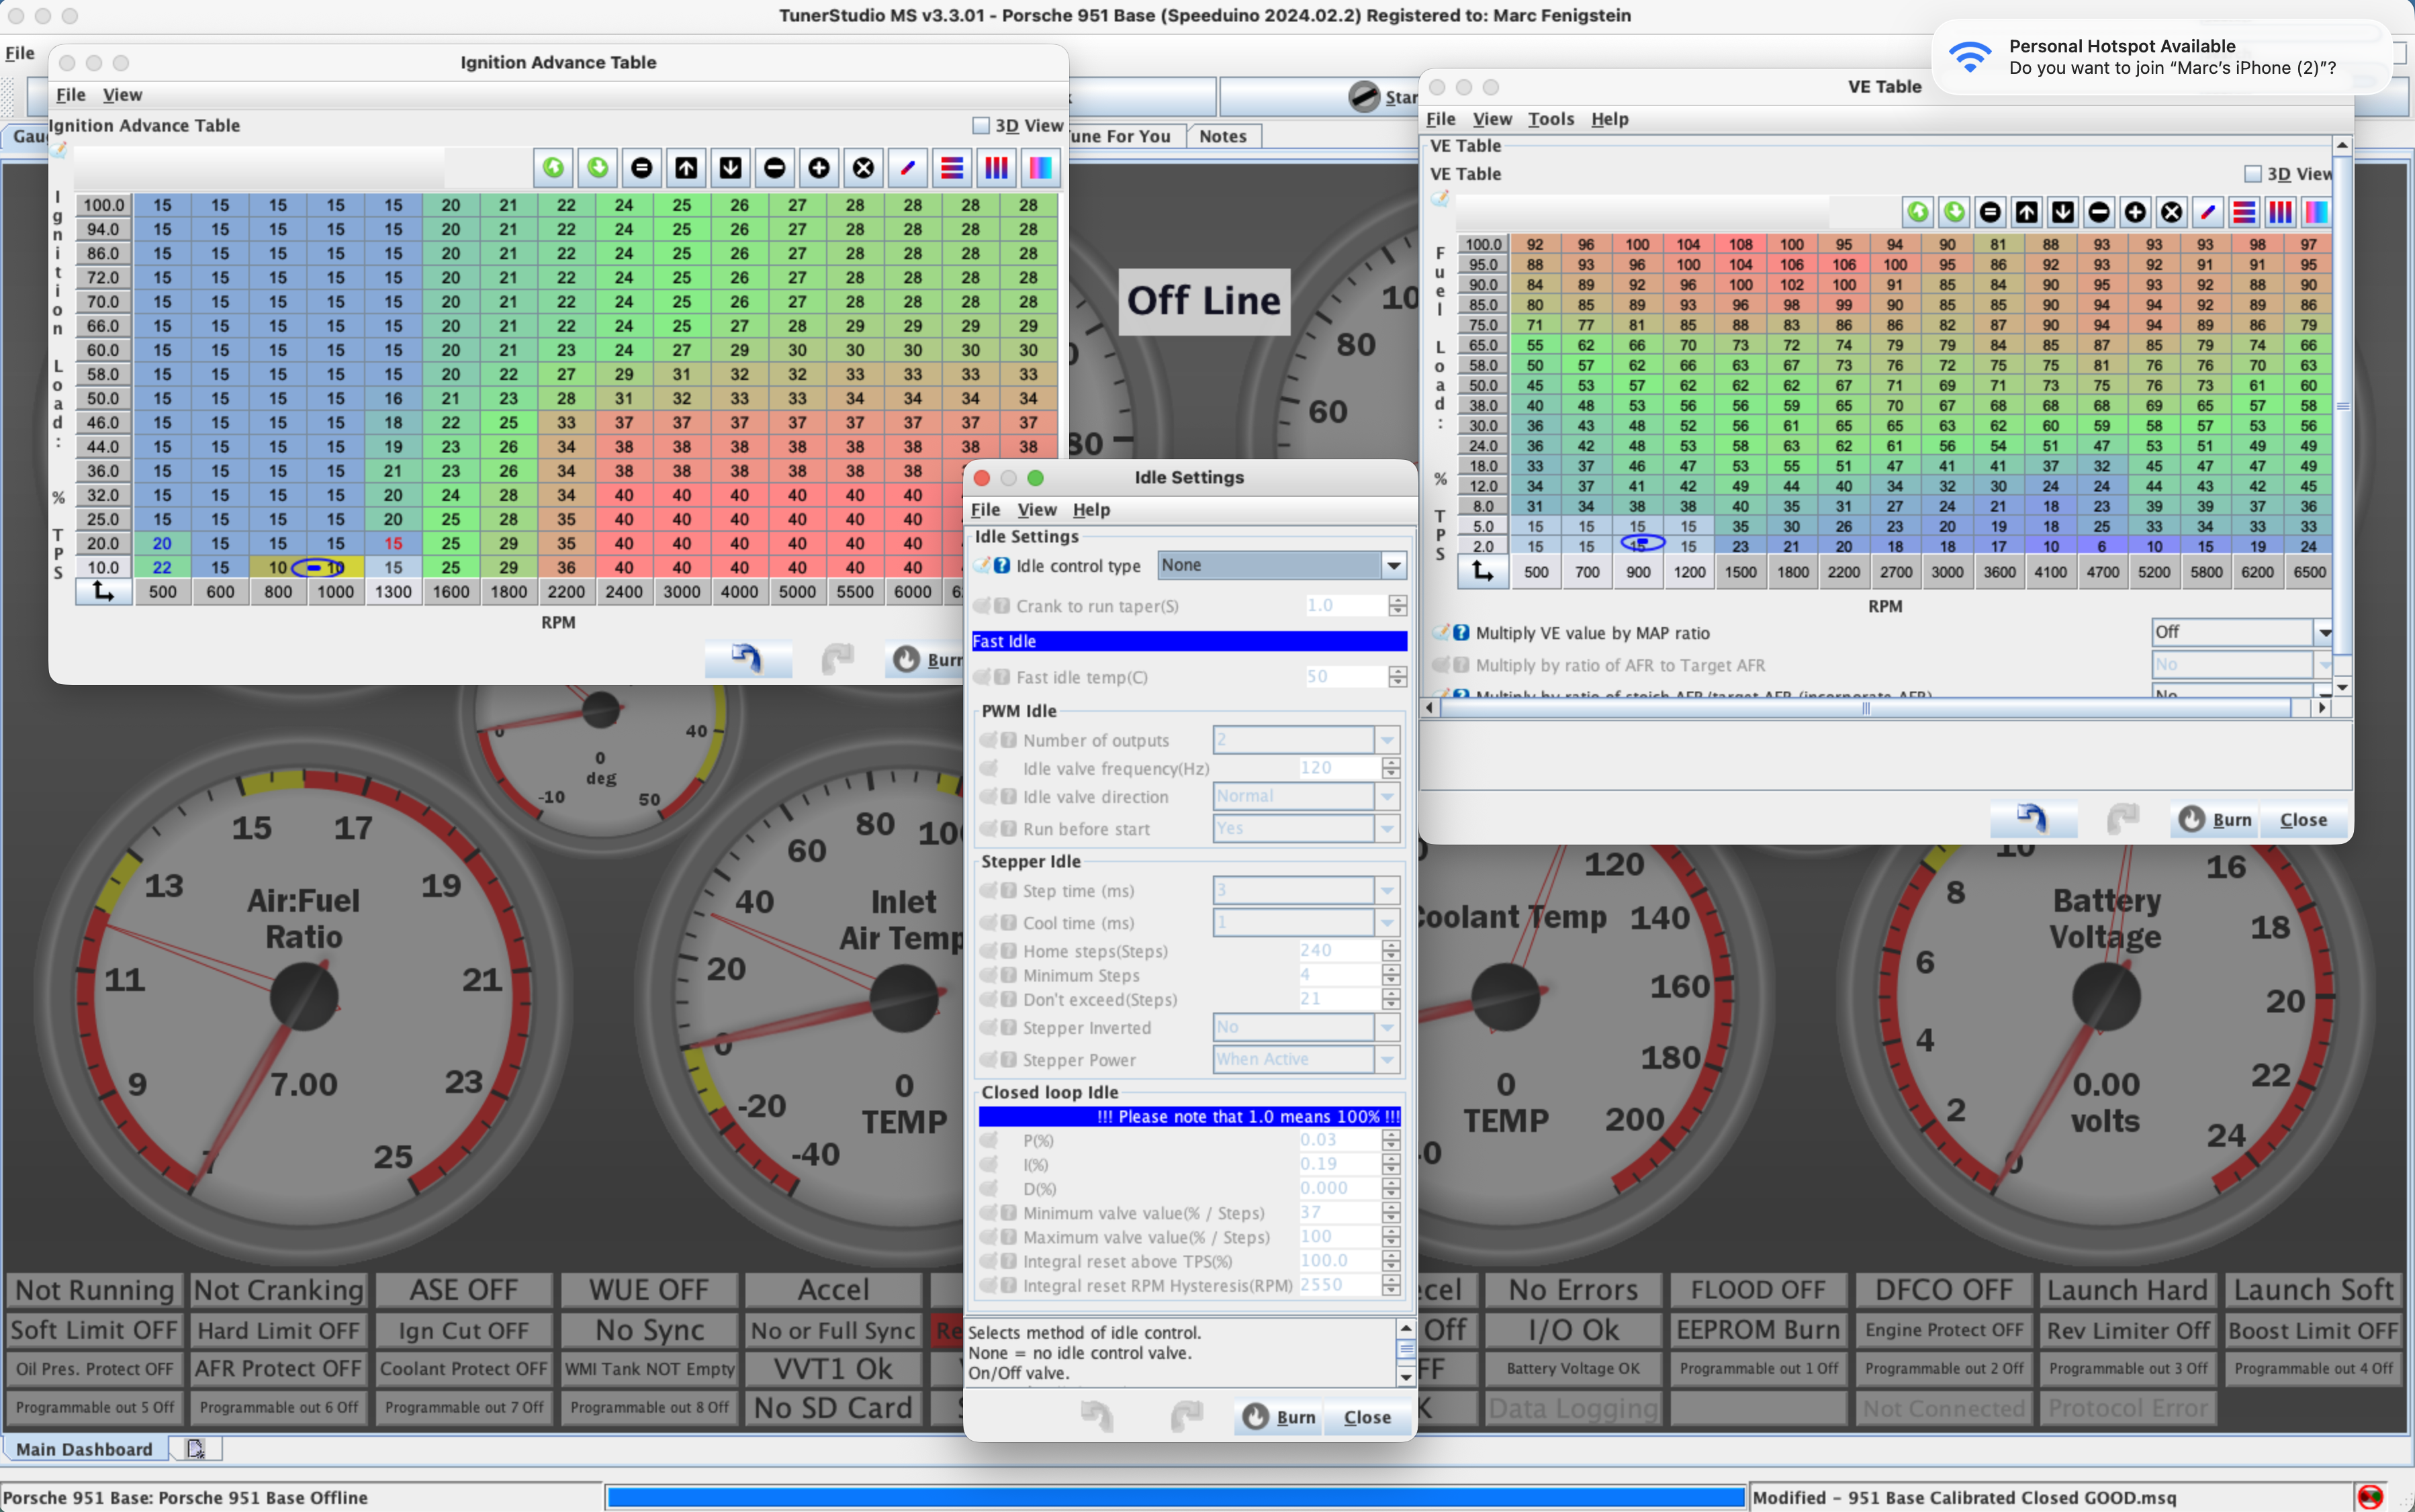Click the stepper arrows for Home steps value
Screen dimensions: 2415x1512
point(1391,950)
